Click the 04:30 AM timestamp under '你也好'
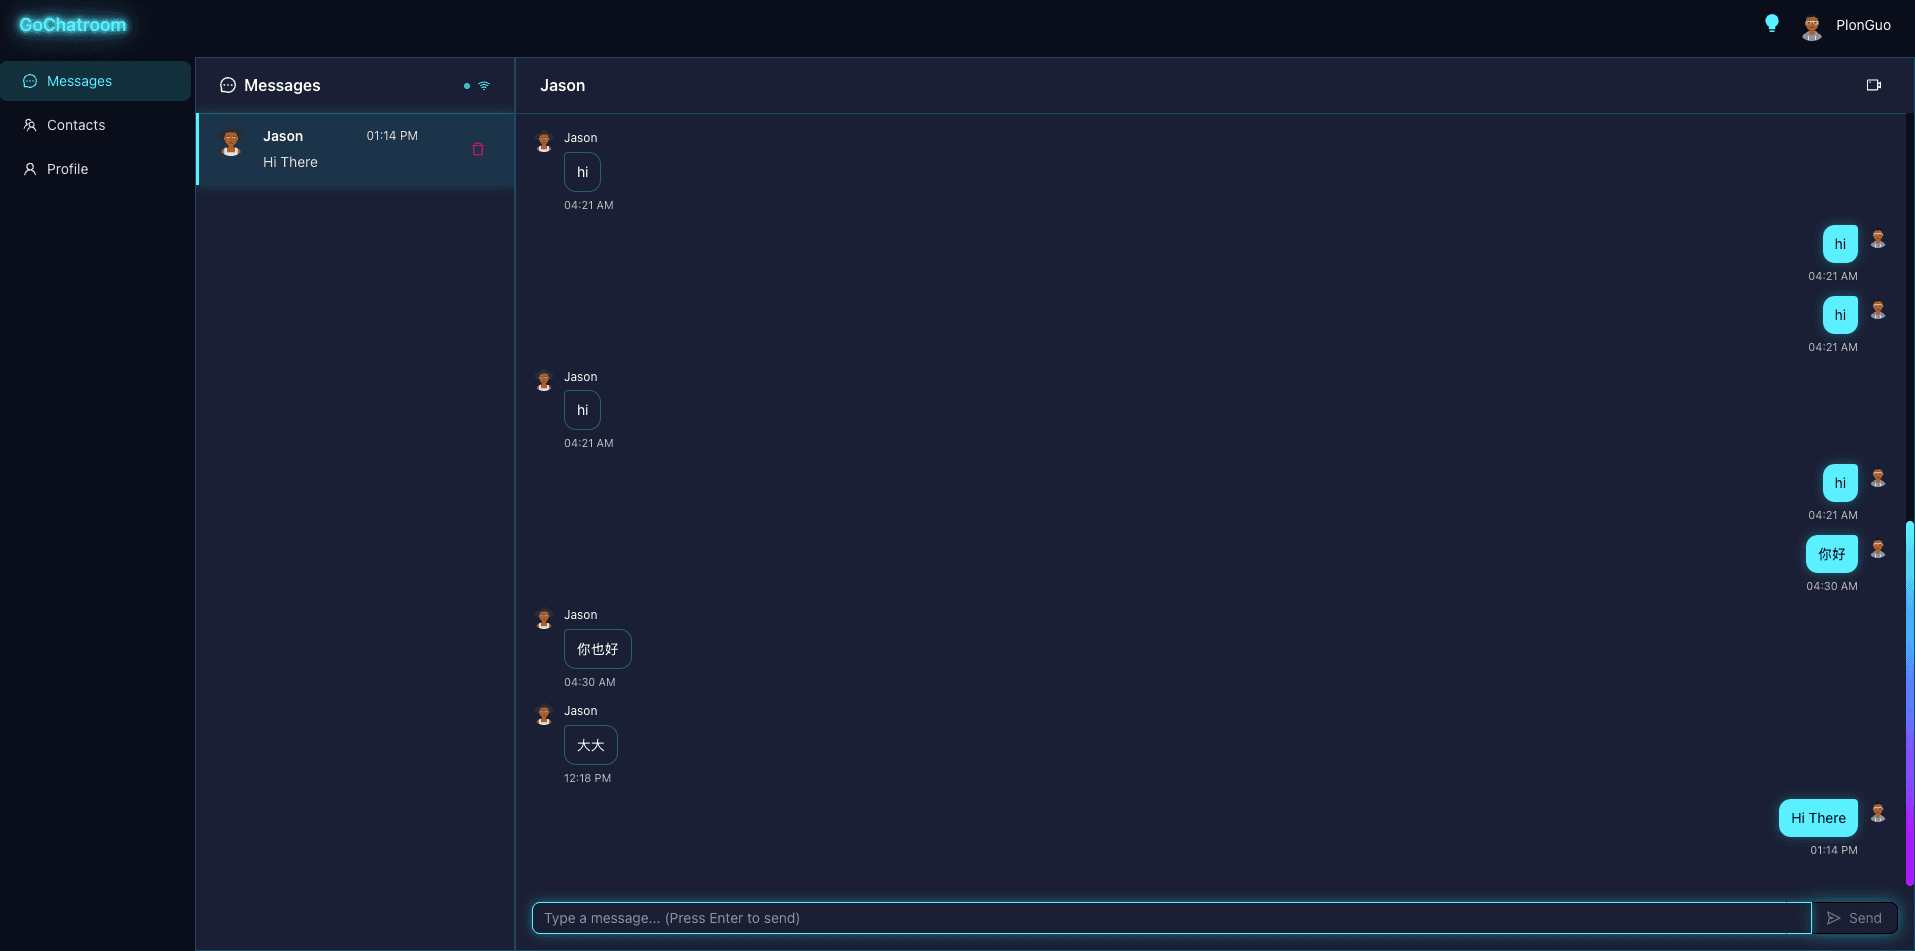Image resolution: width=1915 pixels, height=951 pixels. click(590, 682)
